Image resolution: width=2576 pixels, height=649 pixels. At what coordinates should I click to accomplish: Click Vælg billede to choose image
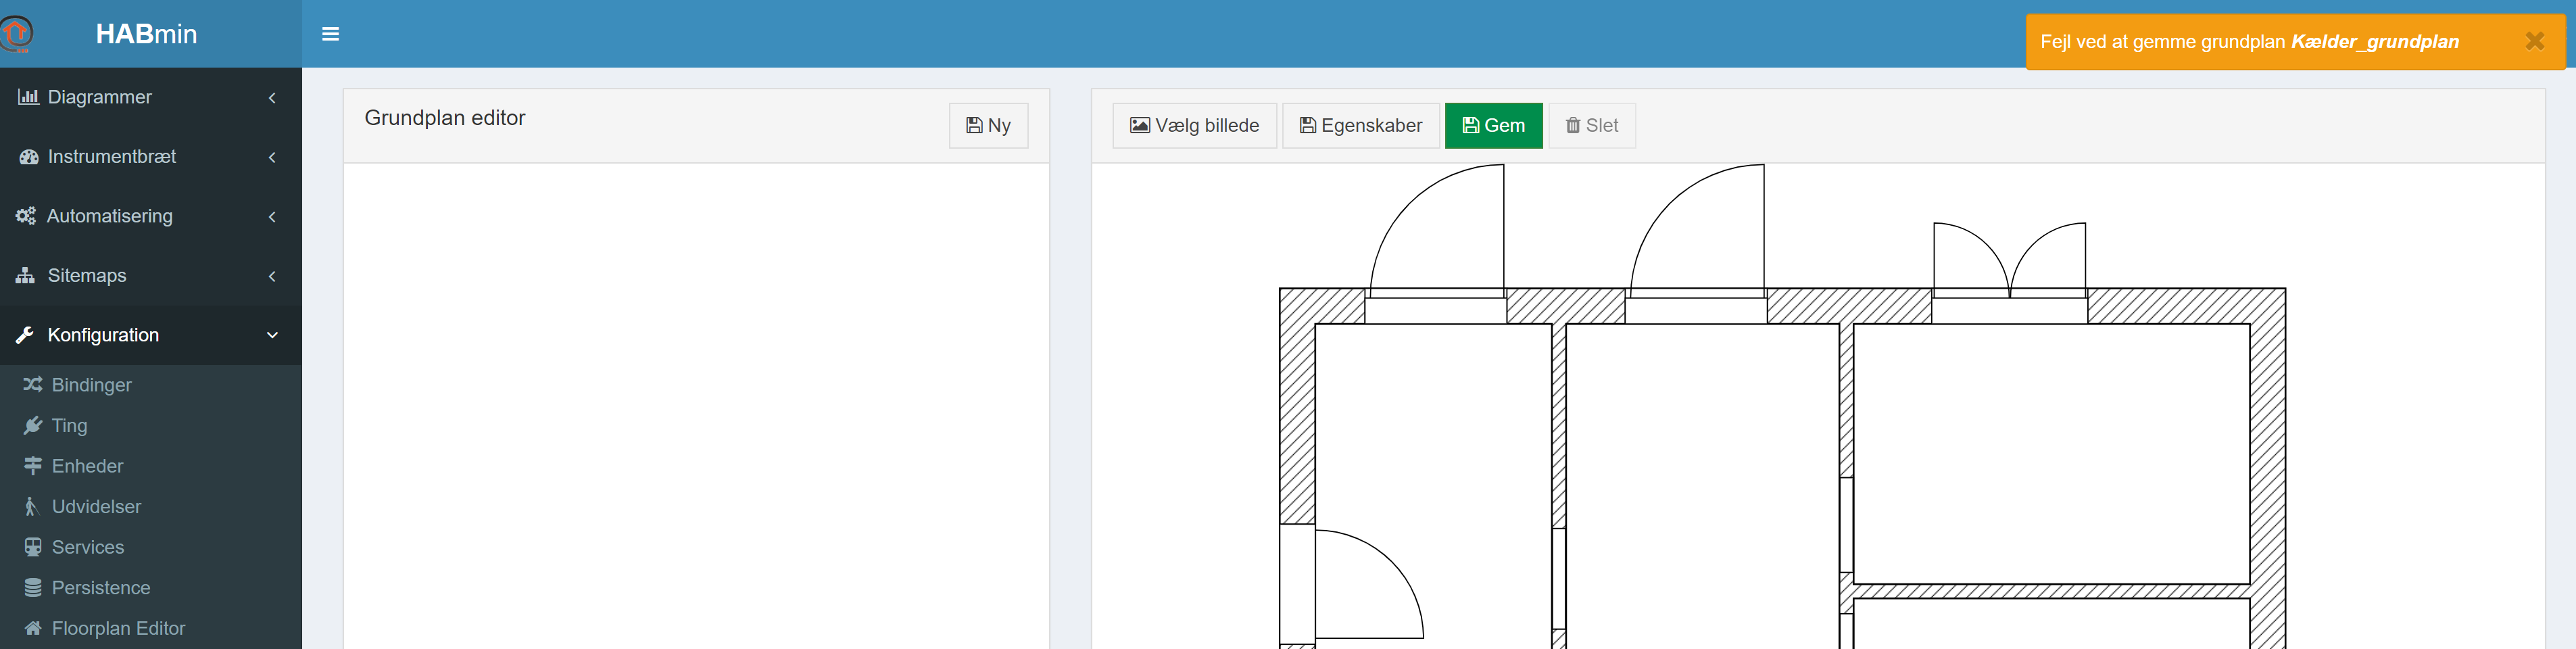click(x=1194, y=126)
